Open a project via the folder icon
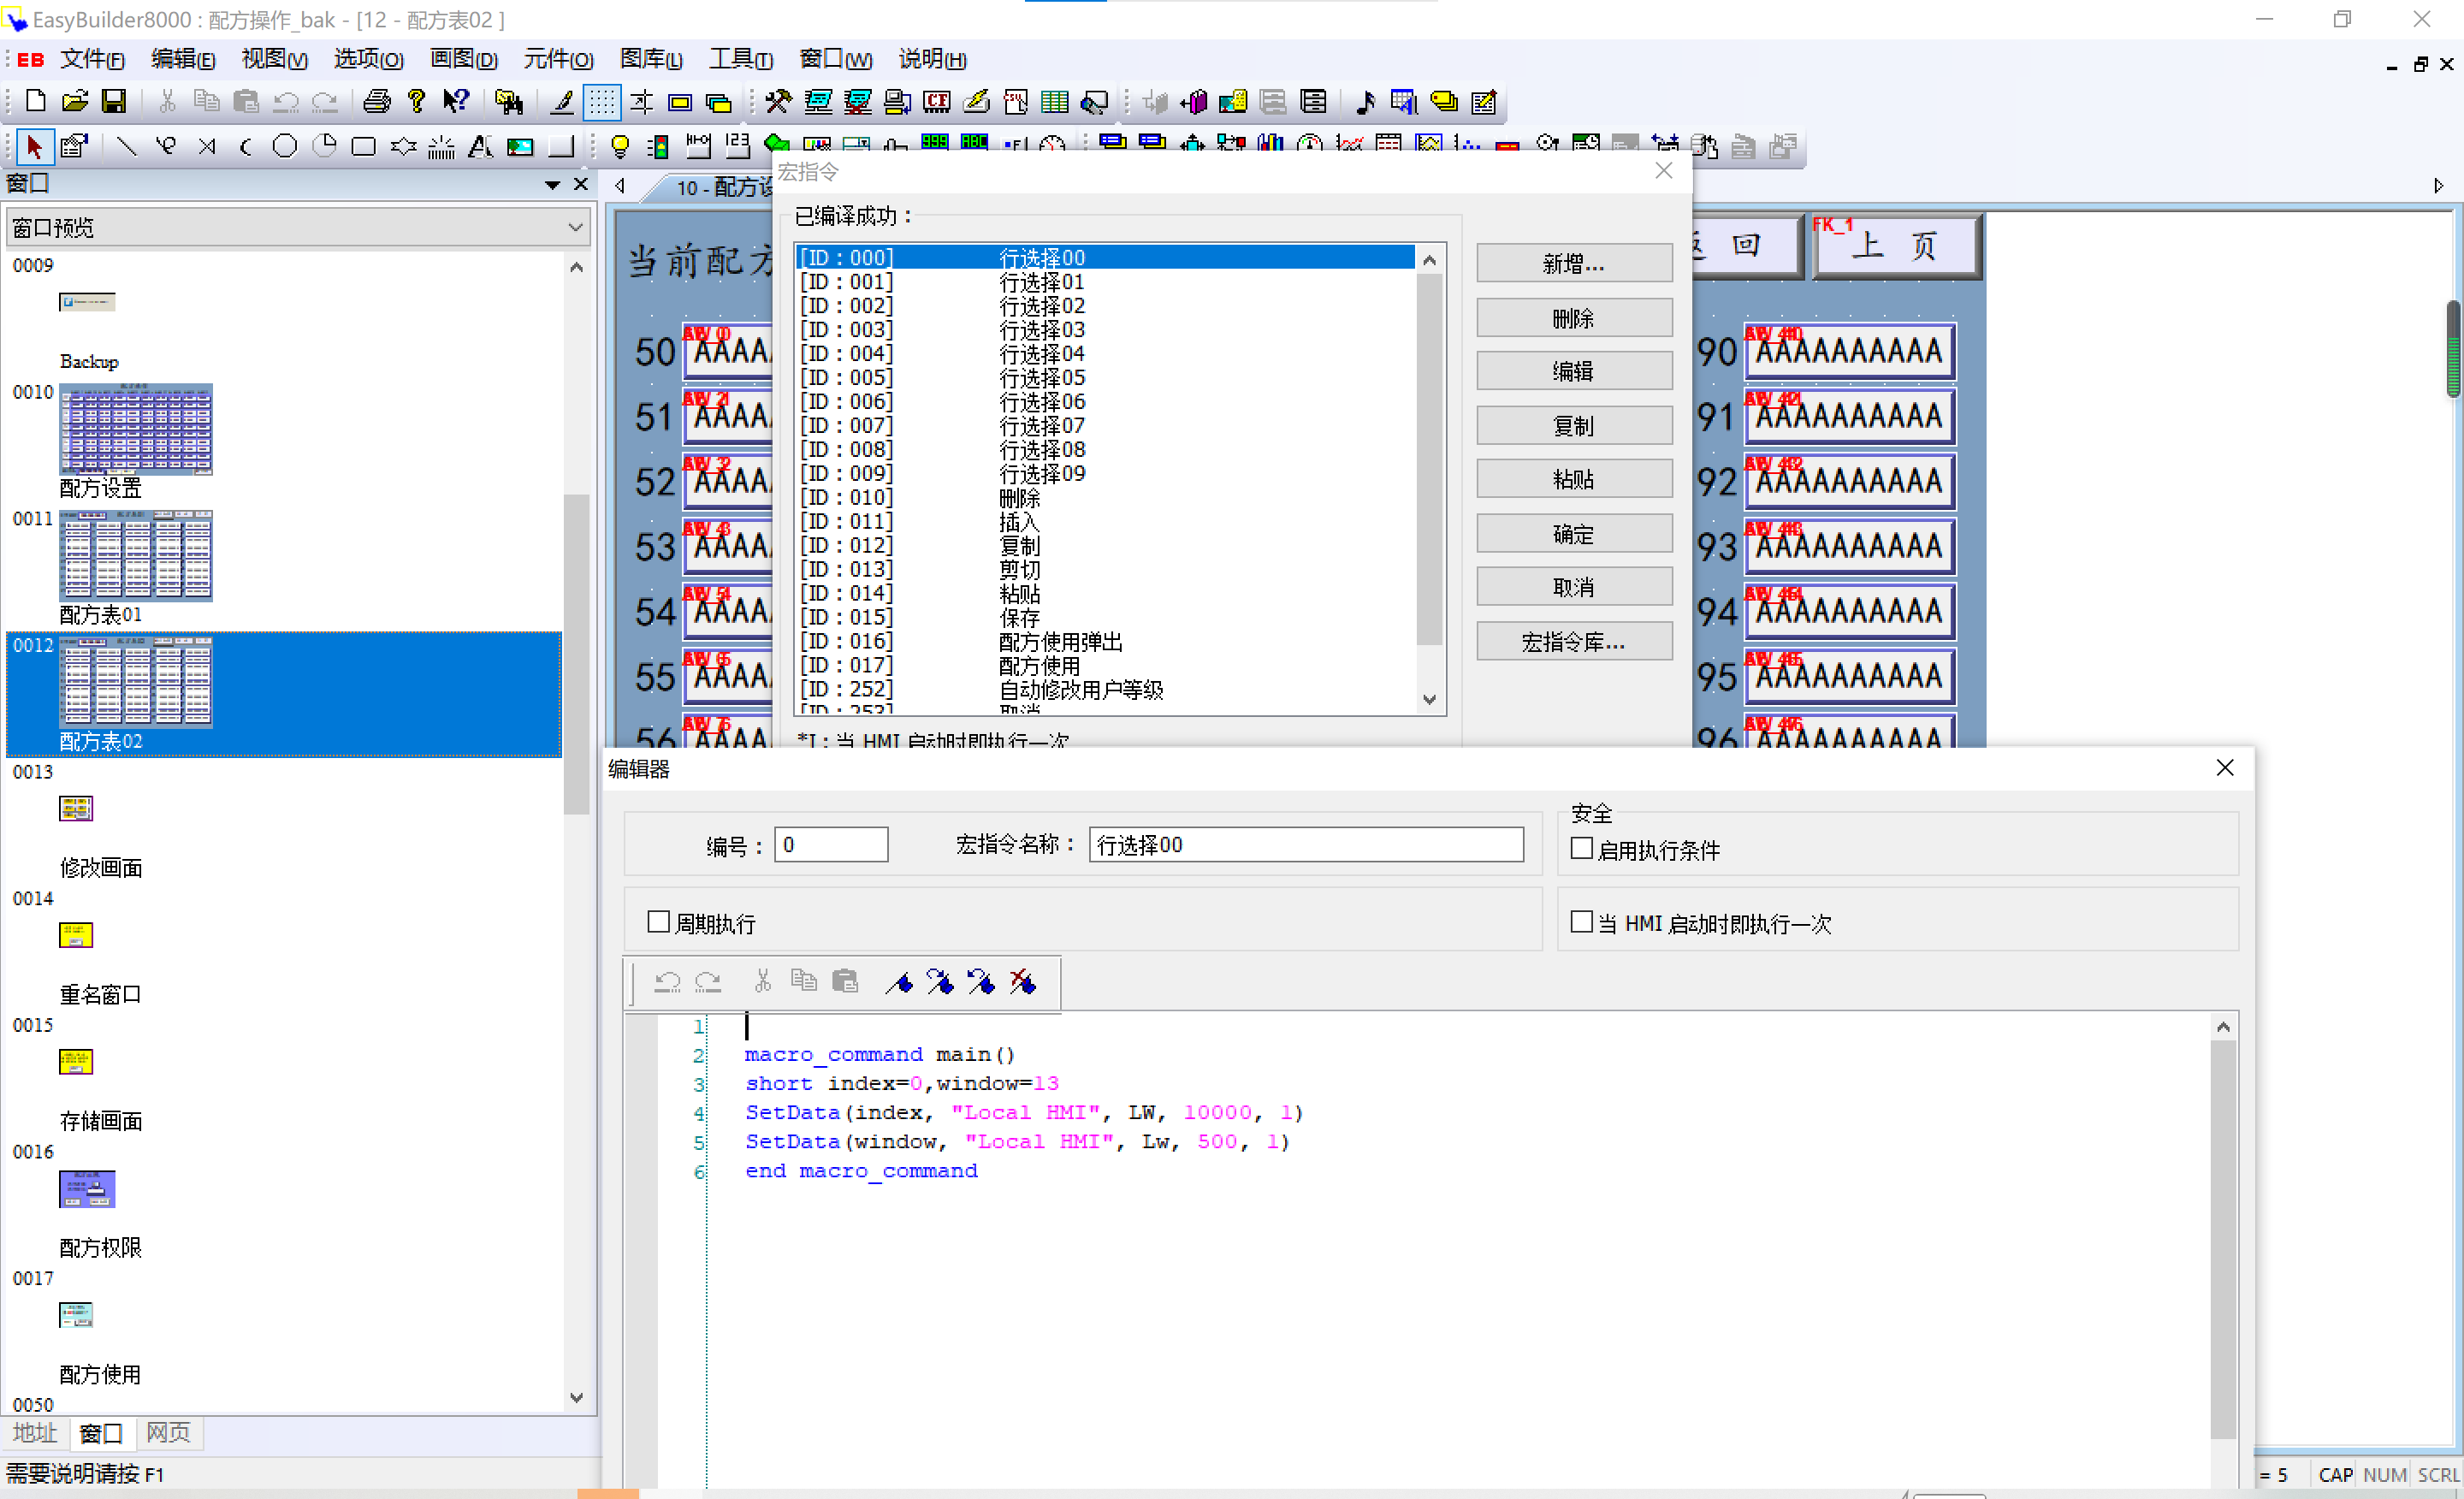Screen dimensions: 2464x1499 (75, 101)
